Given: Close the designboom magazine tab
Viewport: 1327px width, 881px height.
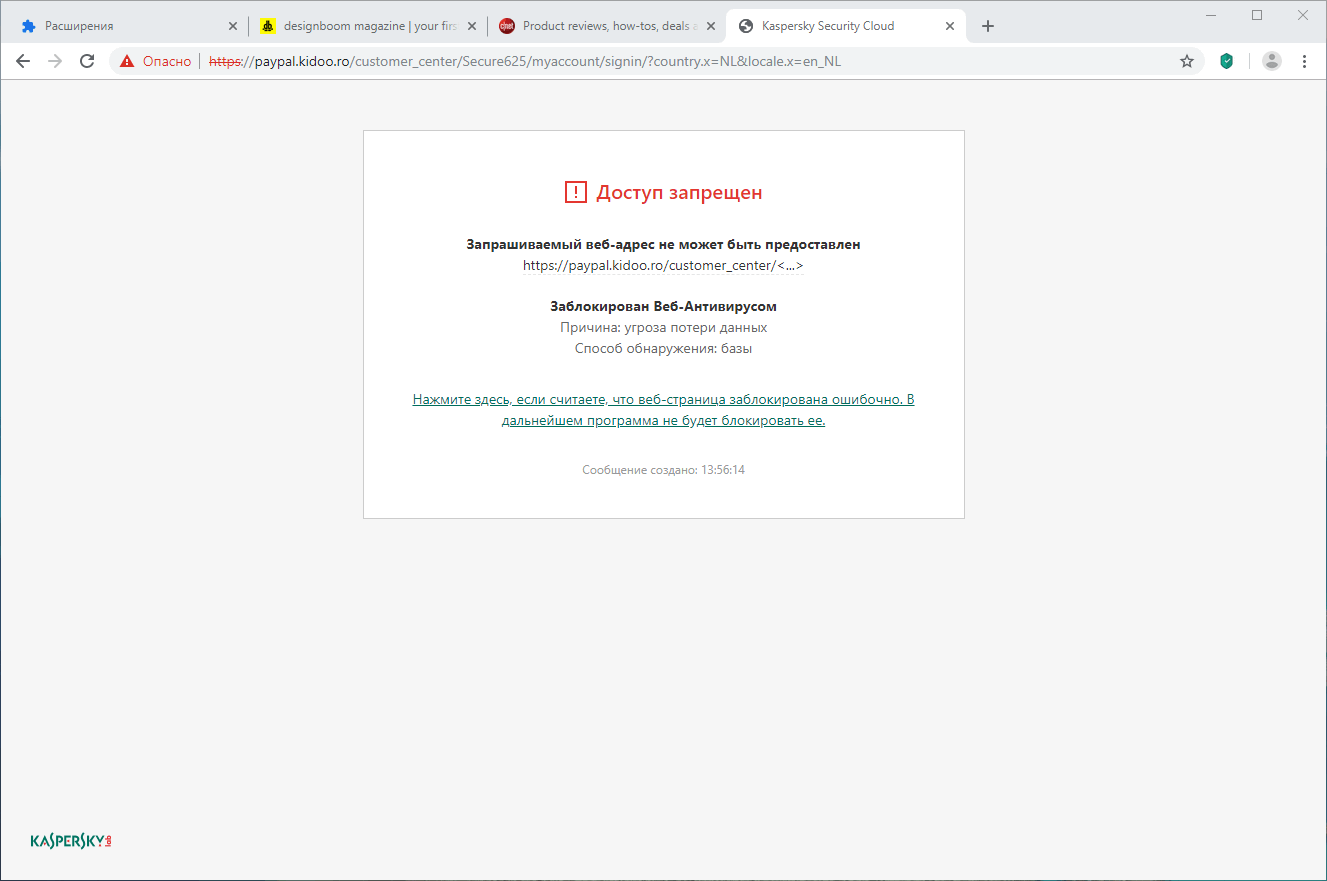Looking at the screenshot, I should tap(472, 27).
